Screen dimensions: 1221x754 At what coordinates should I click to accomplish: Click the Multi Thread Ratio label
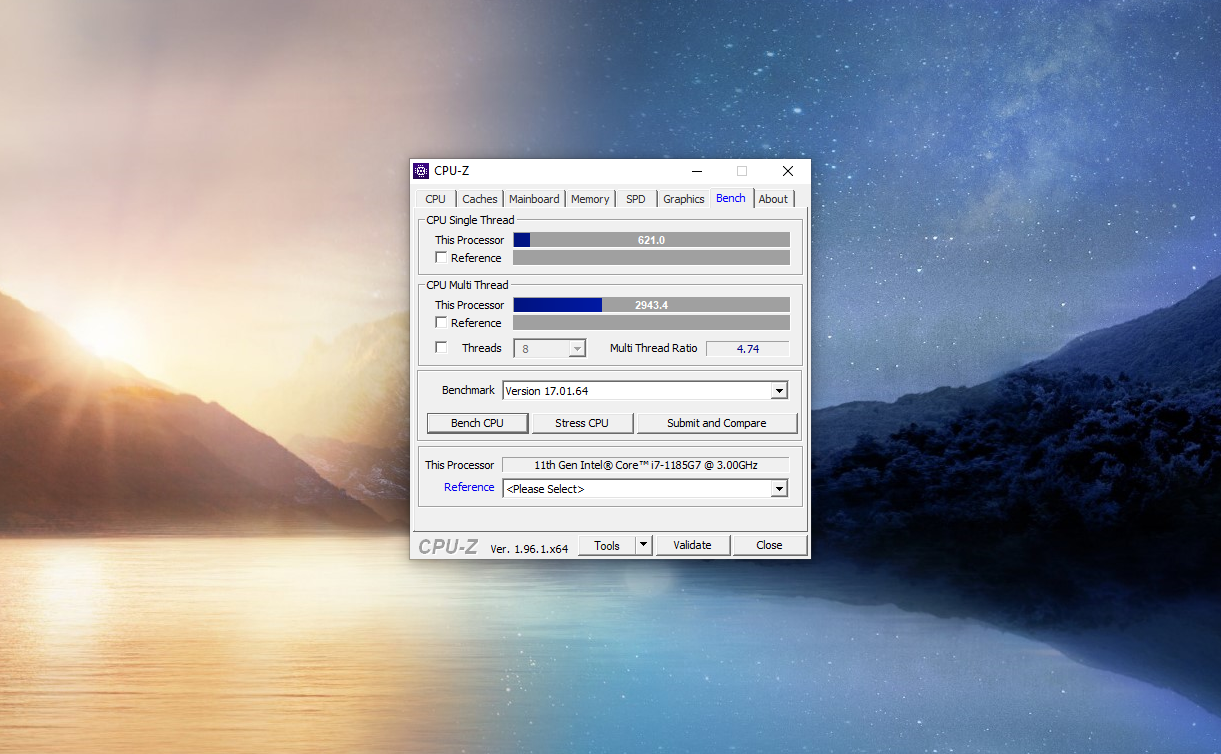654,348
